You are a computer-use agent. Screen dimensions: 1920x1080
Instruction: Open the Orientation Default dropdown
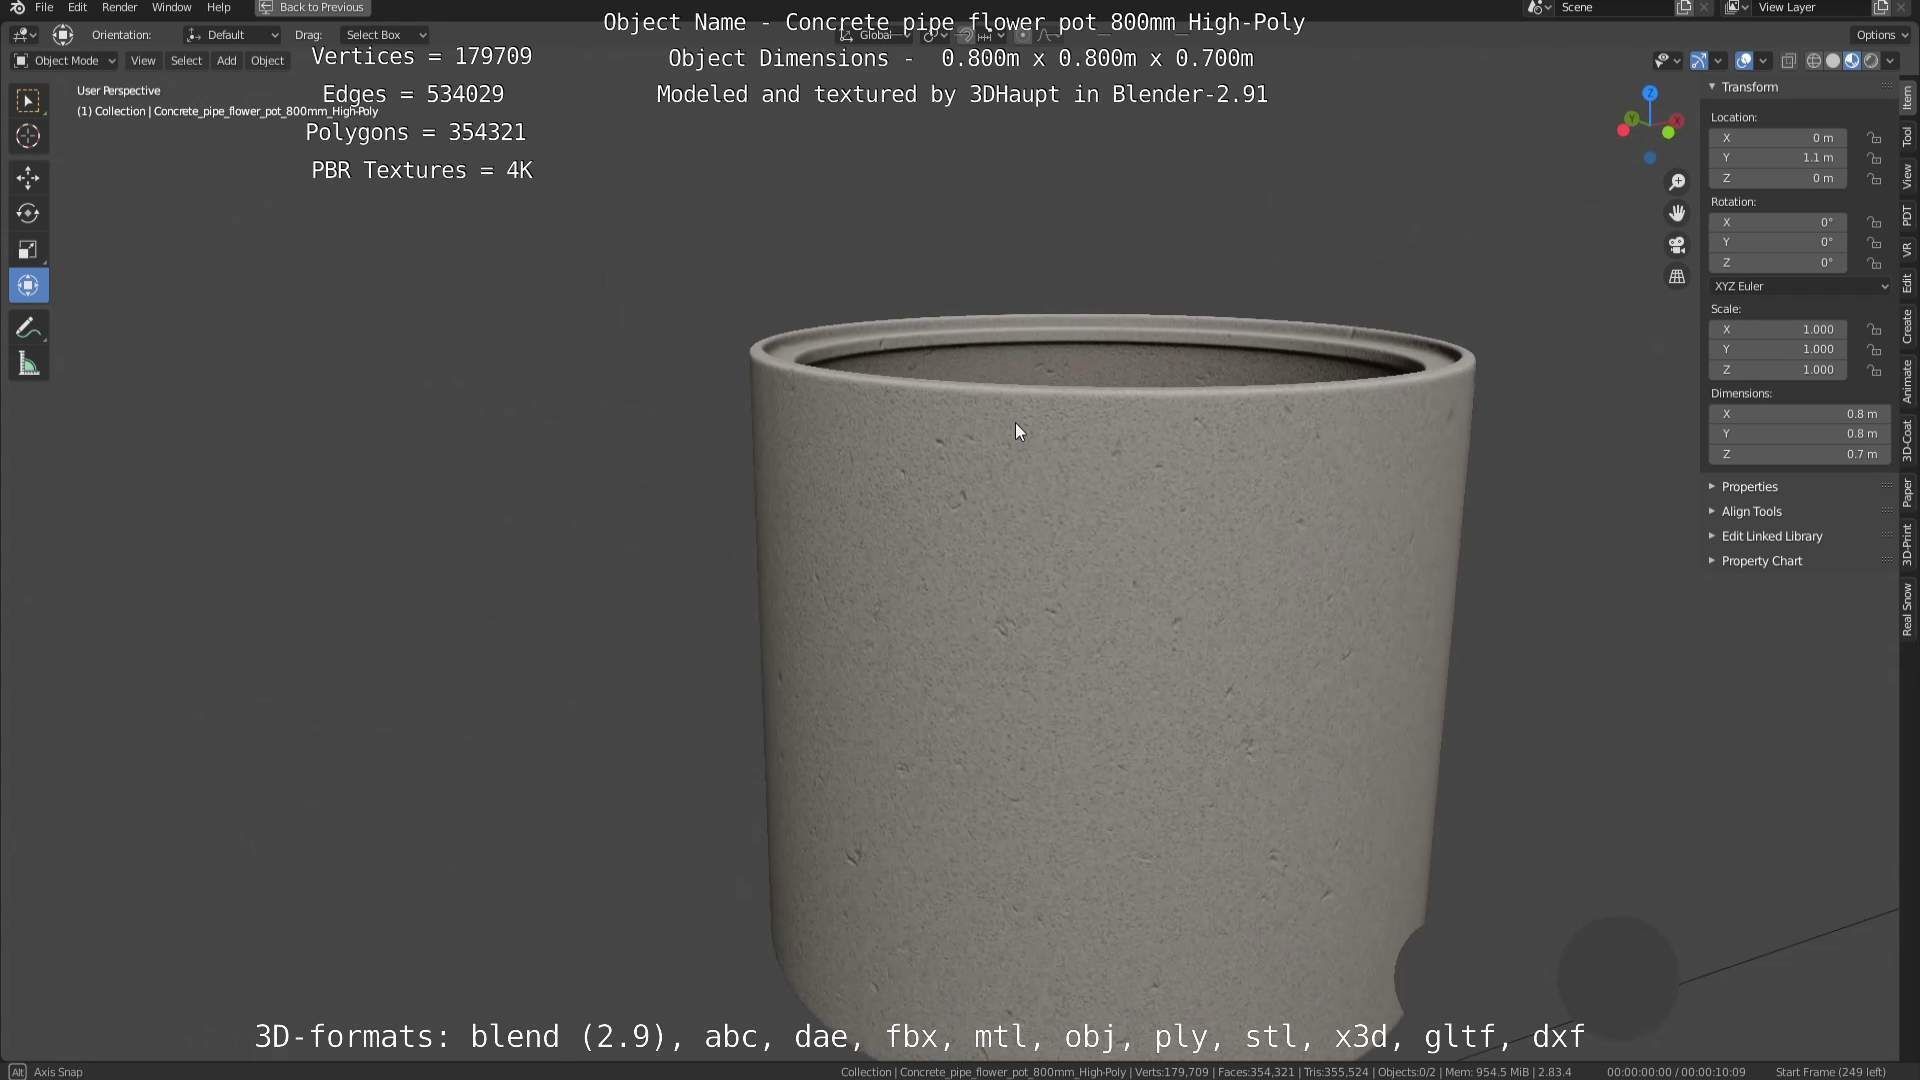pos(232,35)
